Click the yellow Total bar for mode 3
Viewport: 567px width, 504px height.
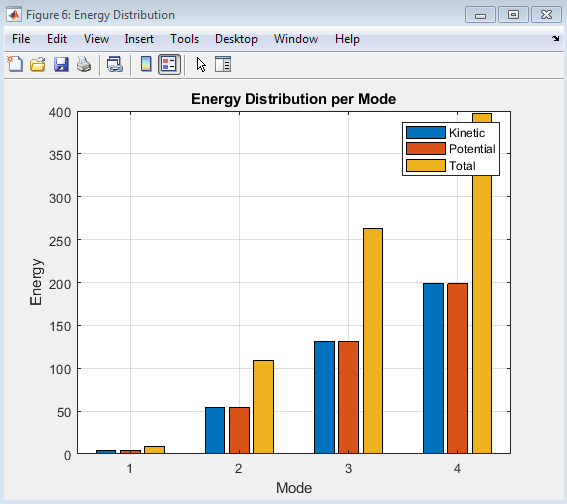tap(373, 341)
